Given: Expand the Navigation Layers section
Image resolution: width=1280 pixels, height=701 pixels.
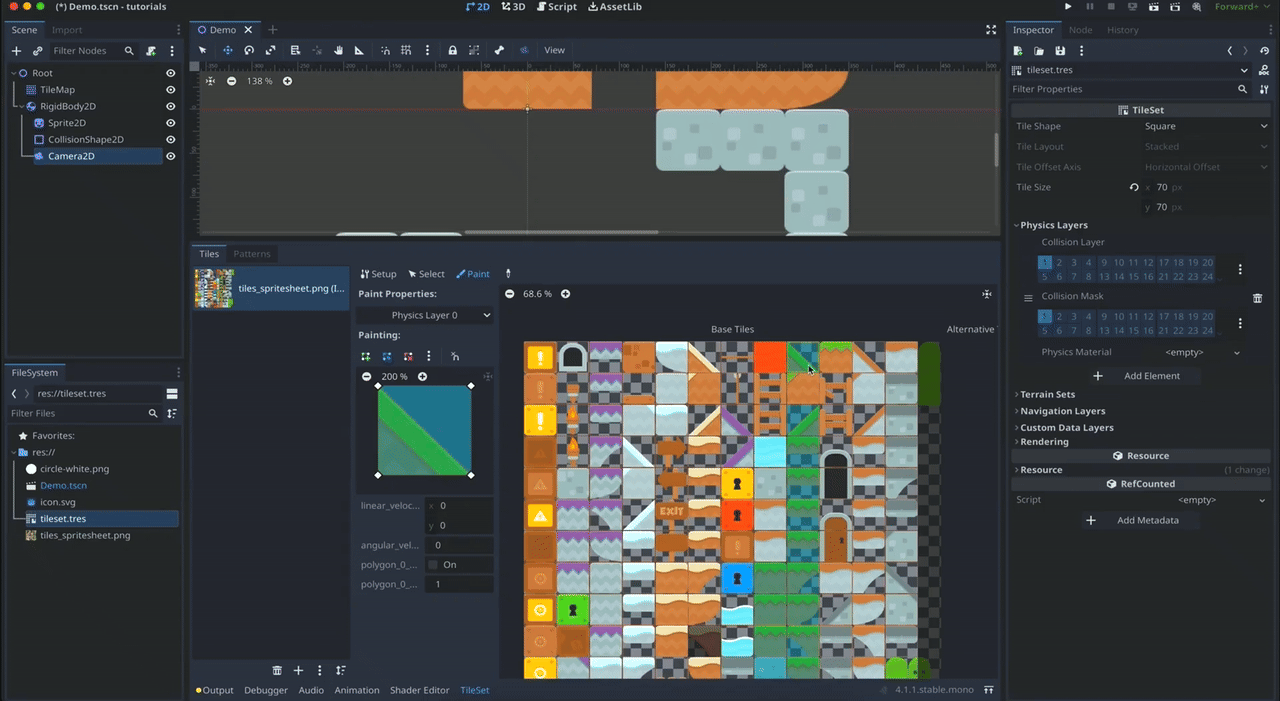Looking at the screenshot, I should click(x=1062, y=411).
